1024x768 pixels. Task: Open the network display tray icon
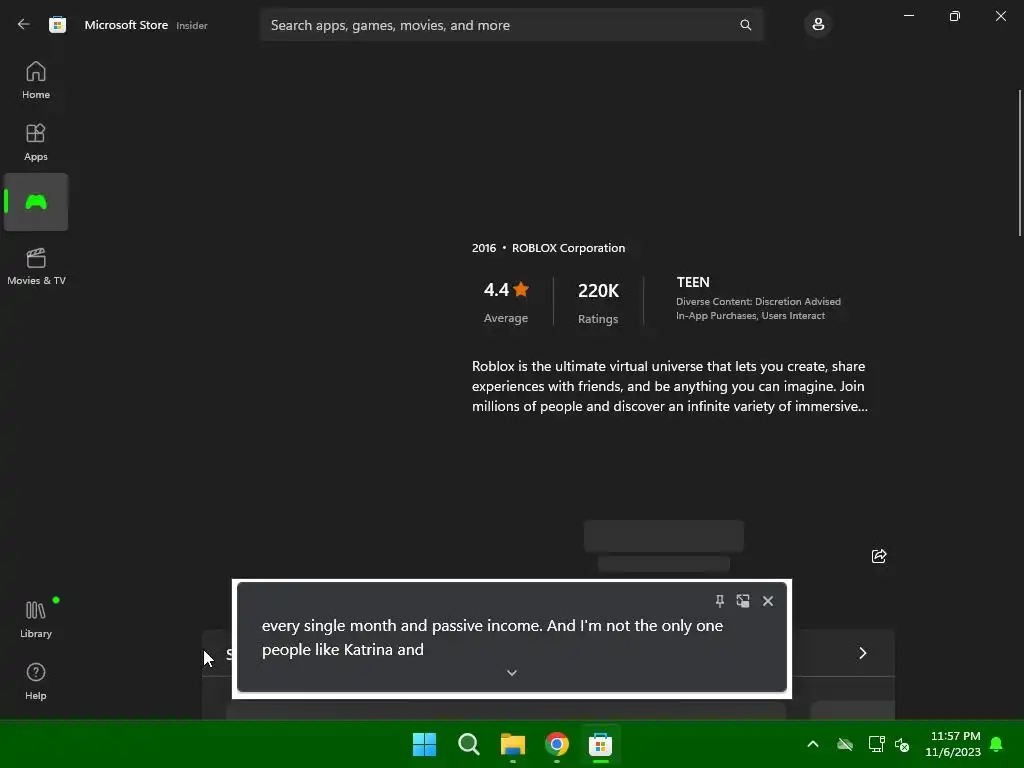(876, 744)
